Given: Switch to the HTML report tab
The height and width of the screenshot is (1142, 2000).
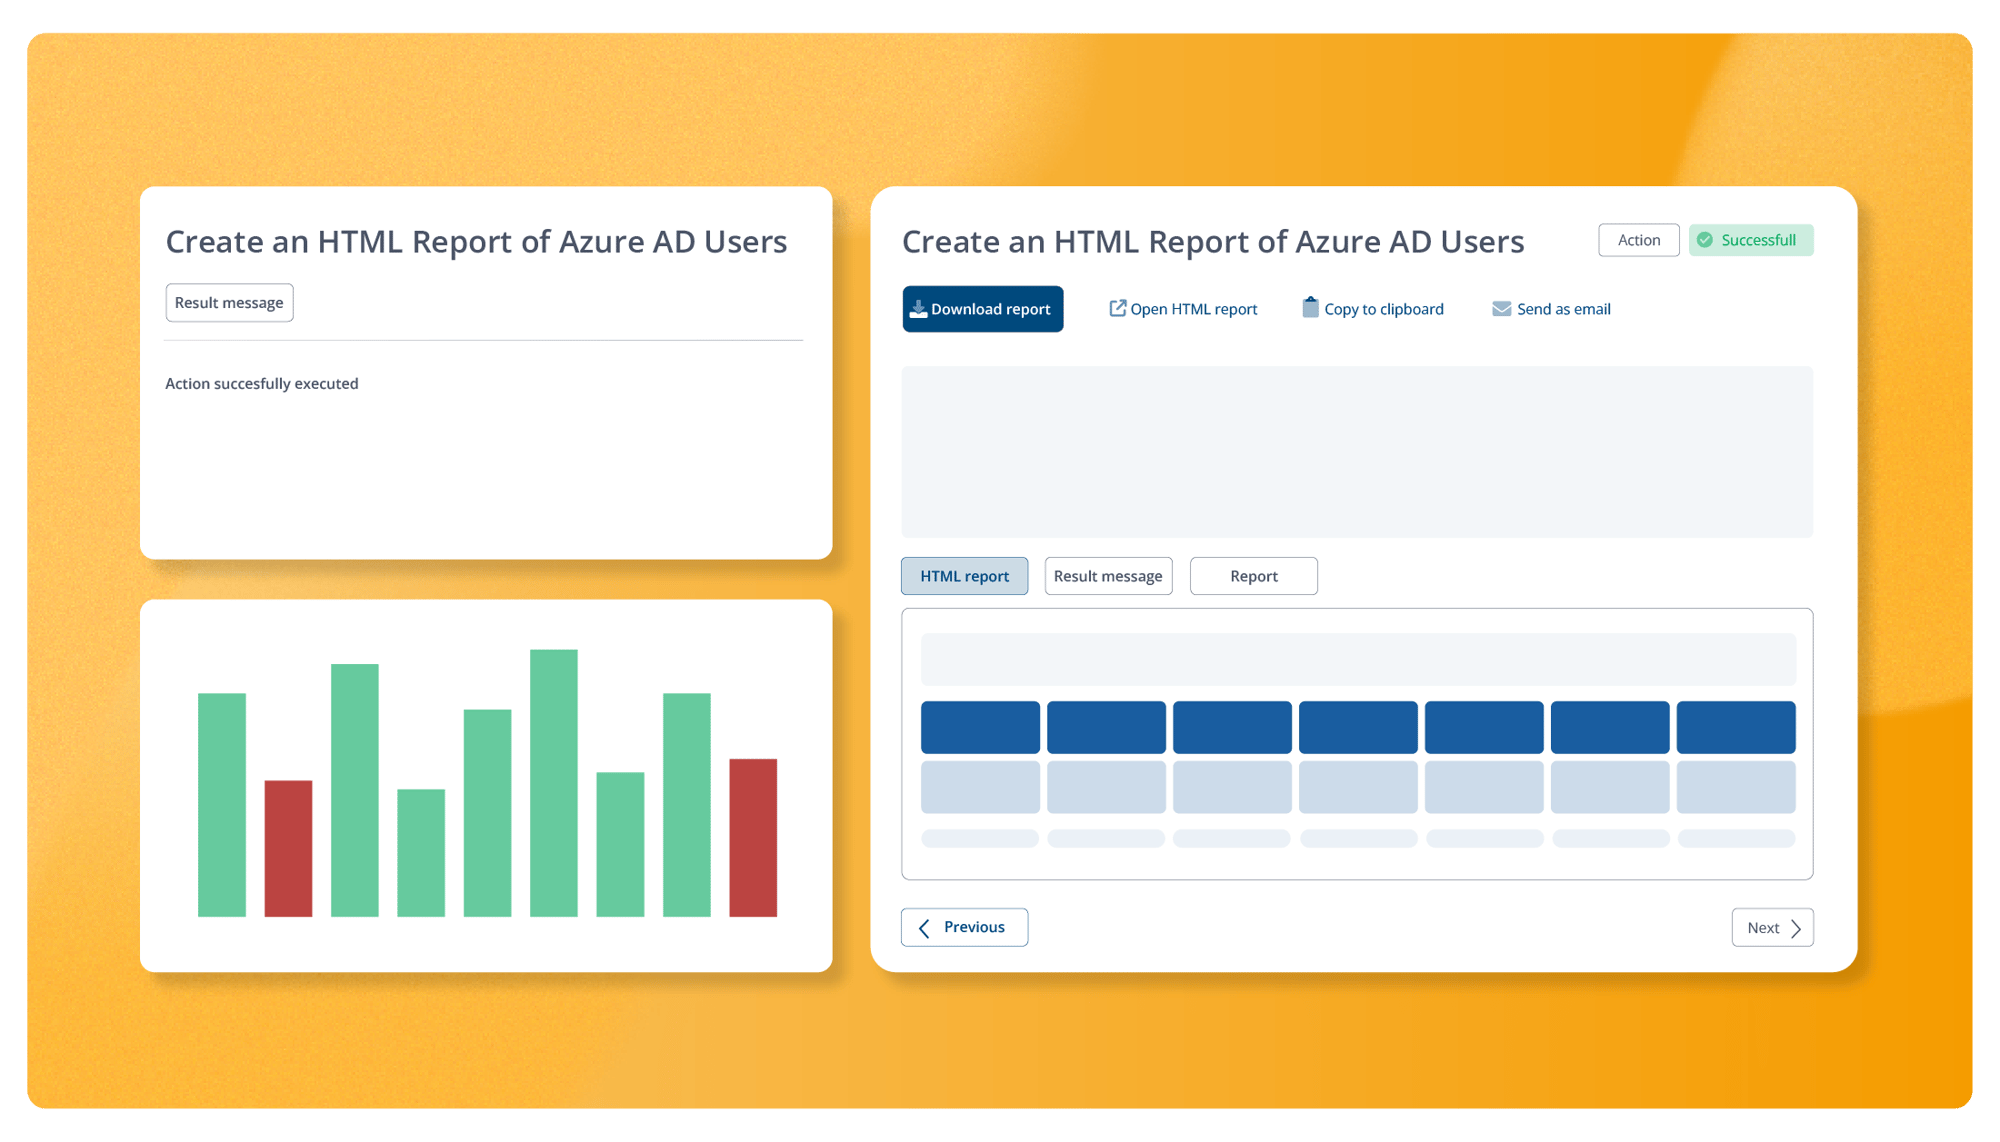Looking at the screenshot, I should coord(964,576).
